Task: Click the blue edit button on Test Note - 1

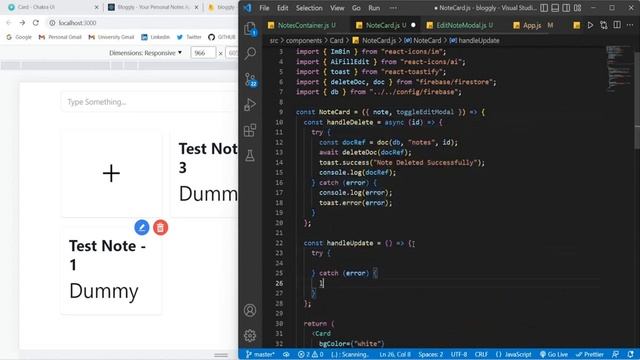Action: 142,227
